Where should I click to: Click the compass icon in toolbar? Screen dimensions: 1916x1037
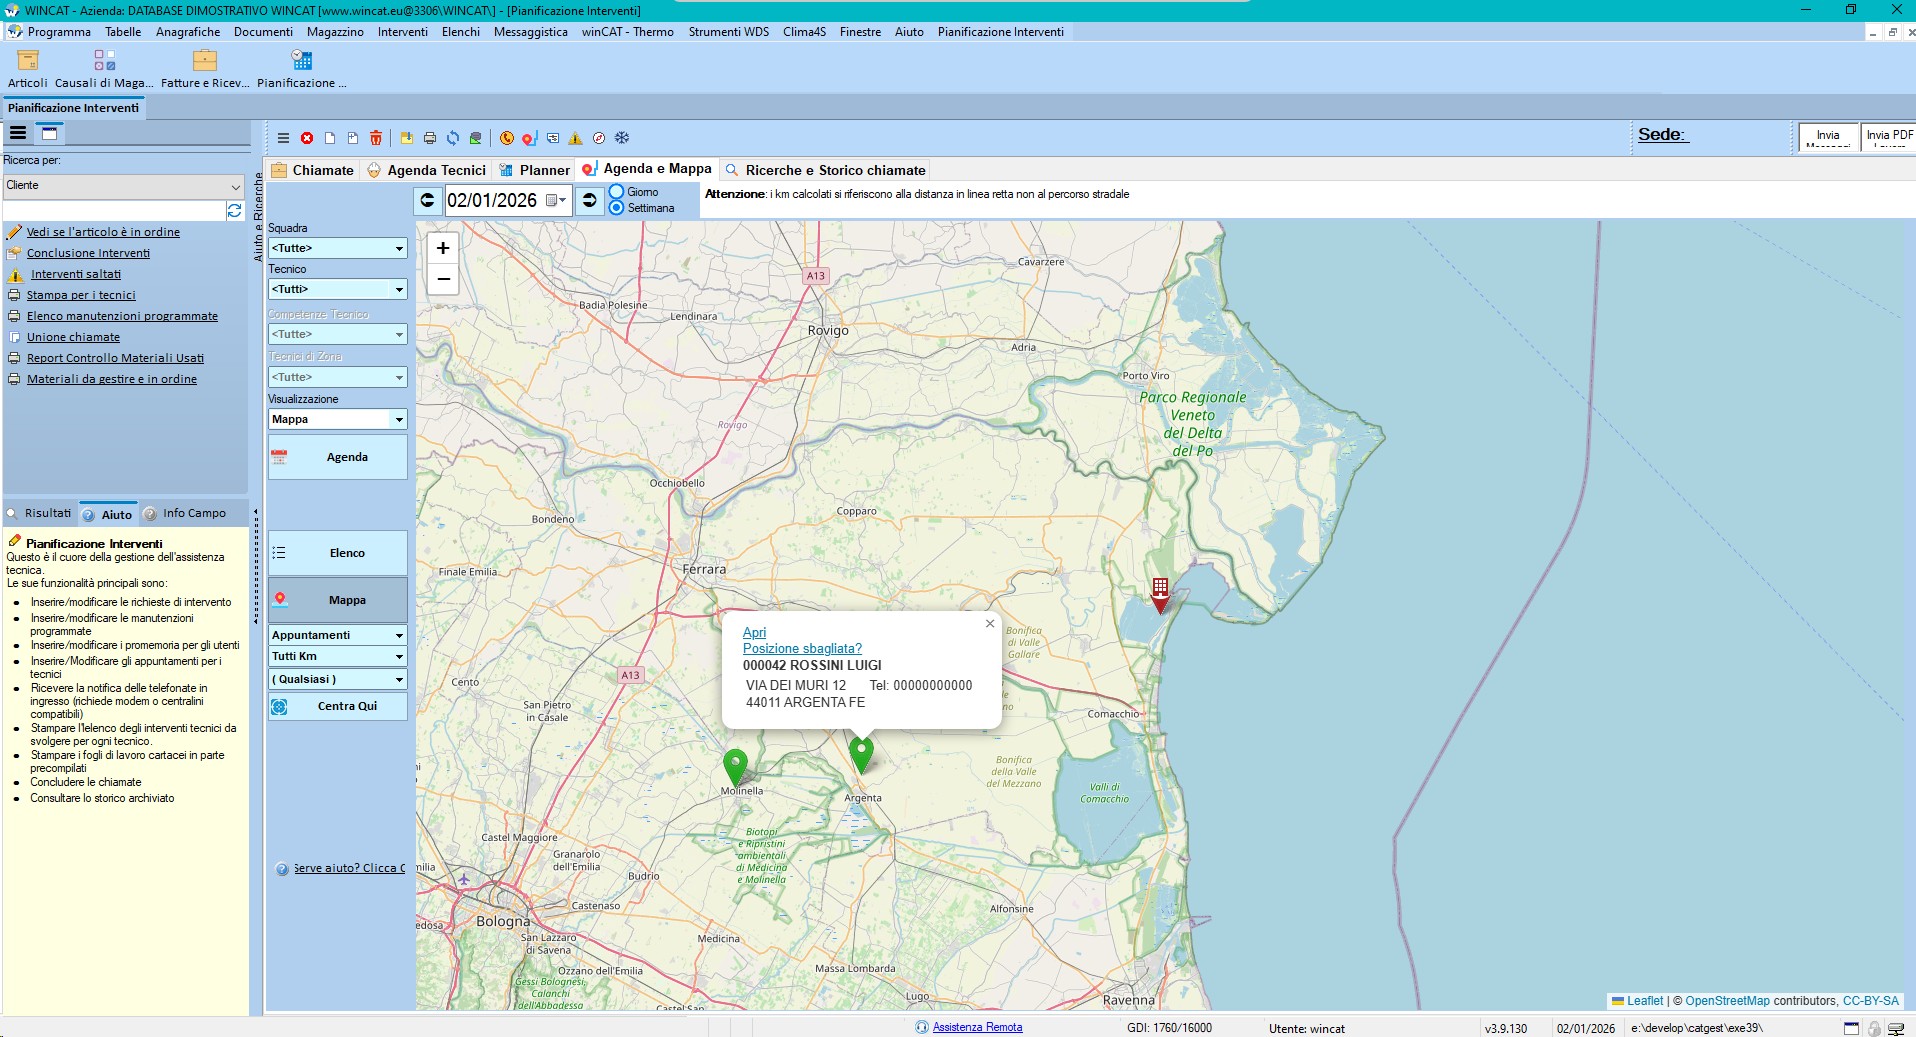click(x=599, y=138)
